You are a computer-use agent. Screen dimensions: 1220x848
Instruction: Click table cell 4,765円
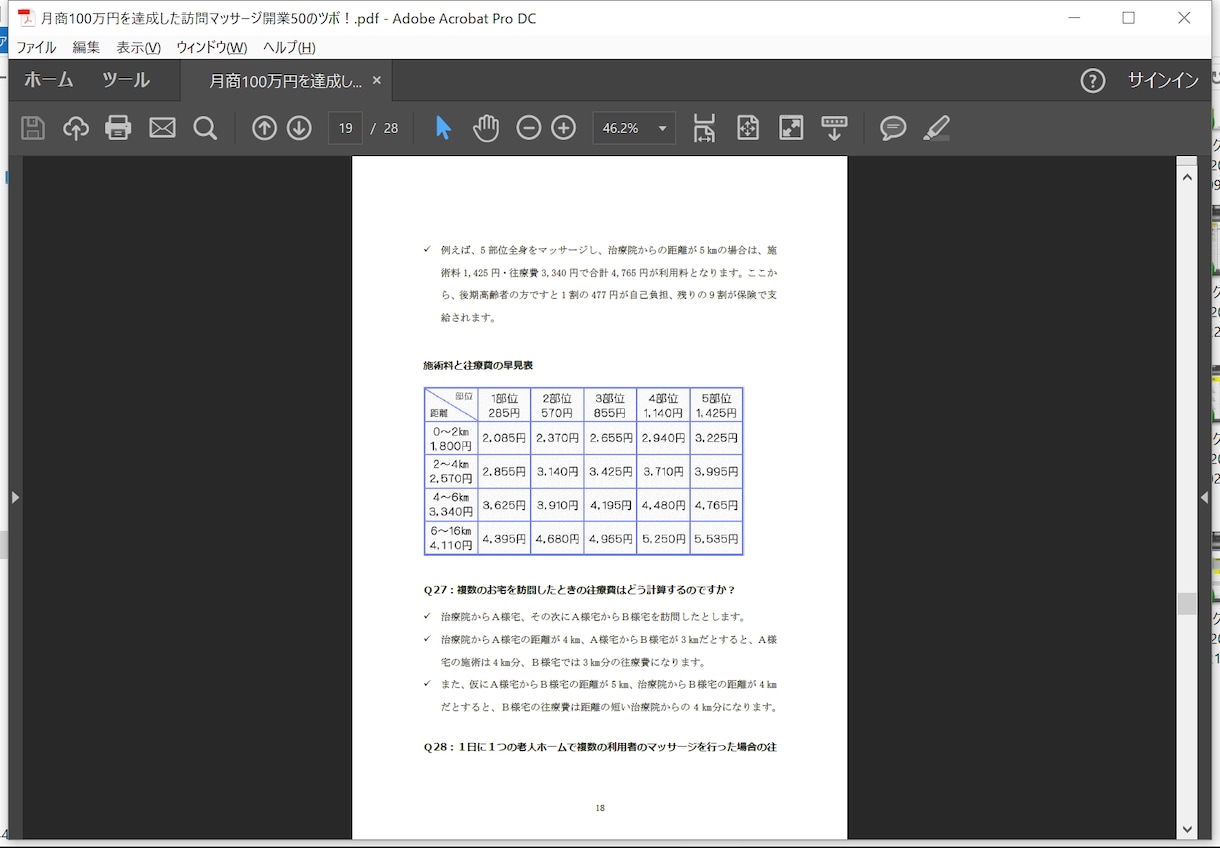716,505
